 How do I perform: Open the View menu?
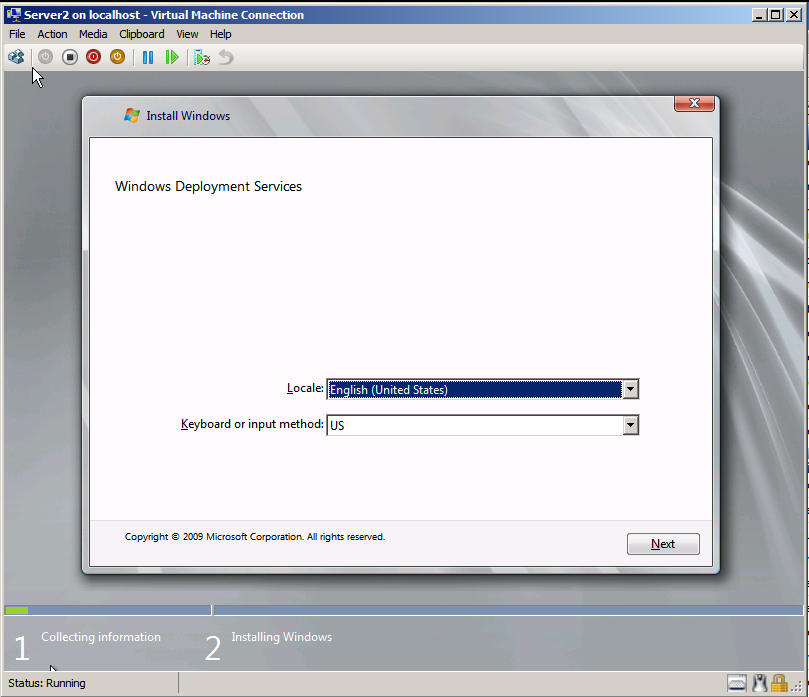tap(187, 34)
